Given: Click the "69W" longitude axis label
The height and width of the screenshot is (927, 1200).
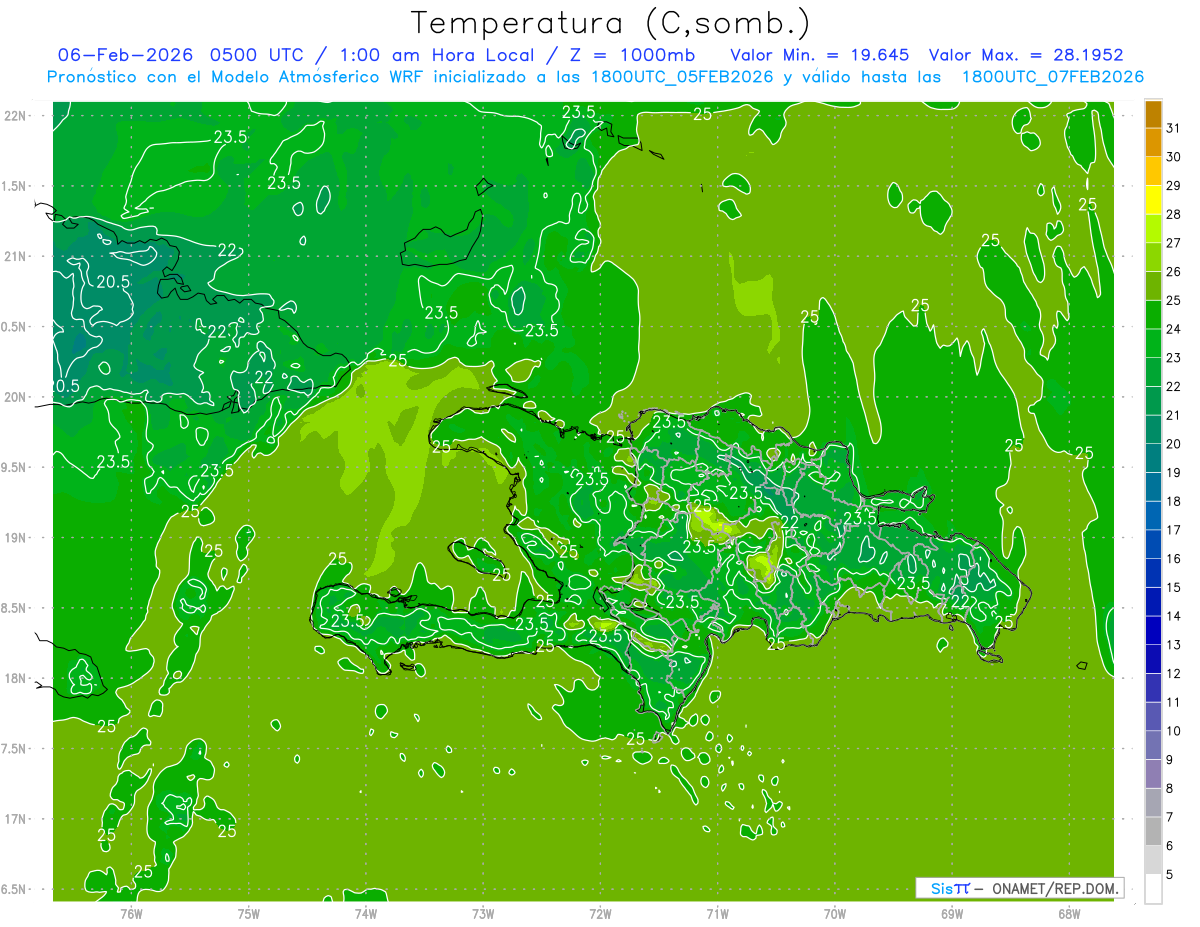Looking at the screenshot, I should coord(952,914).
